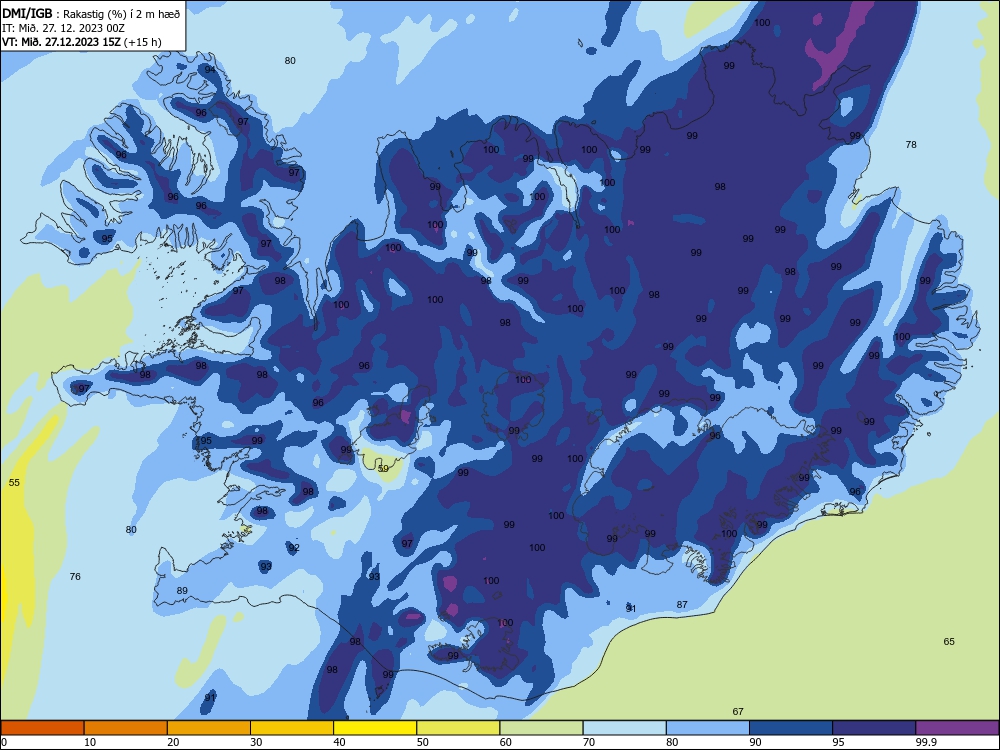This screenshot has height=750, width=1000.
Task: Click the '70' legend scale label
Action: point(589,742)
